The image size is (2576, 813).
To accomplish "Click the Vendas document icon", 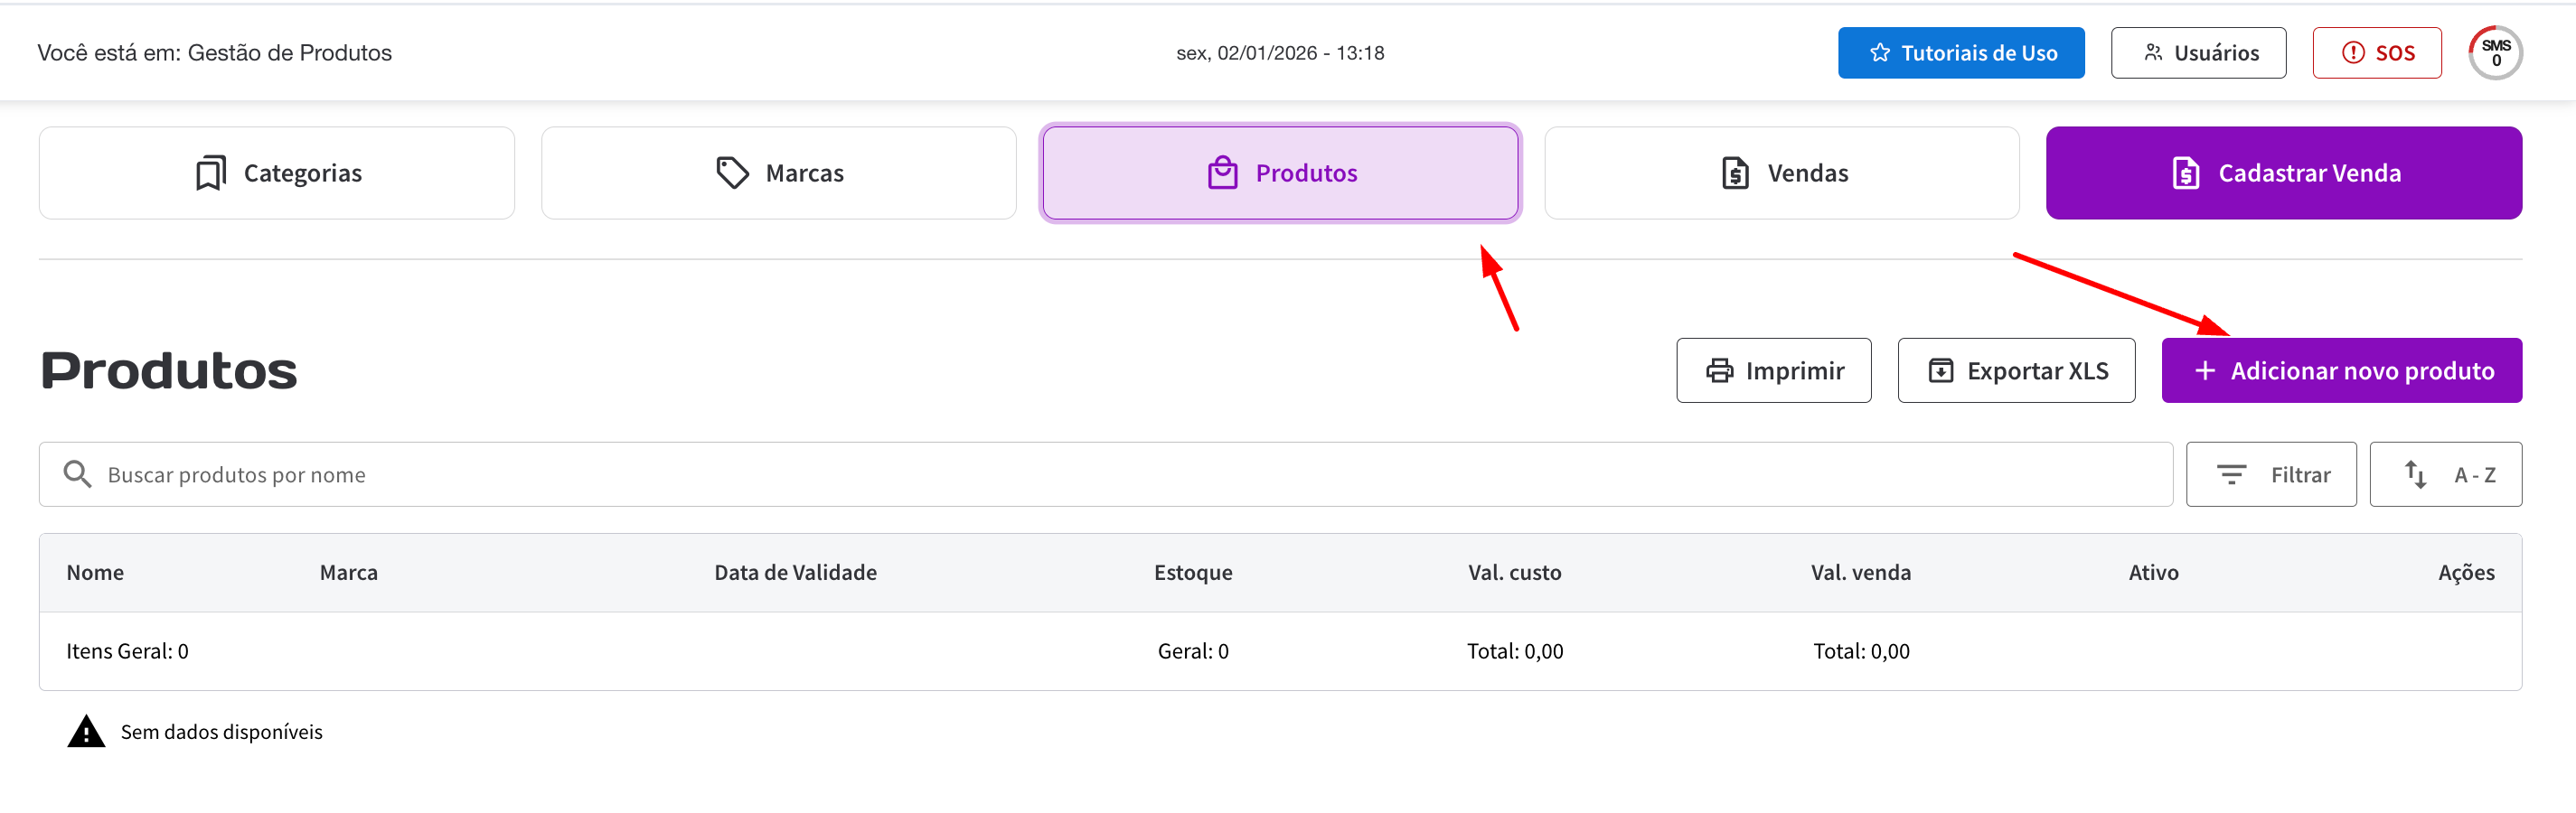I will coord(1735,173).
